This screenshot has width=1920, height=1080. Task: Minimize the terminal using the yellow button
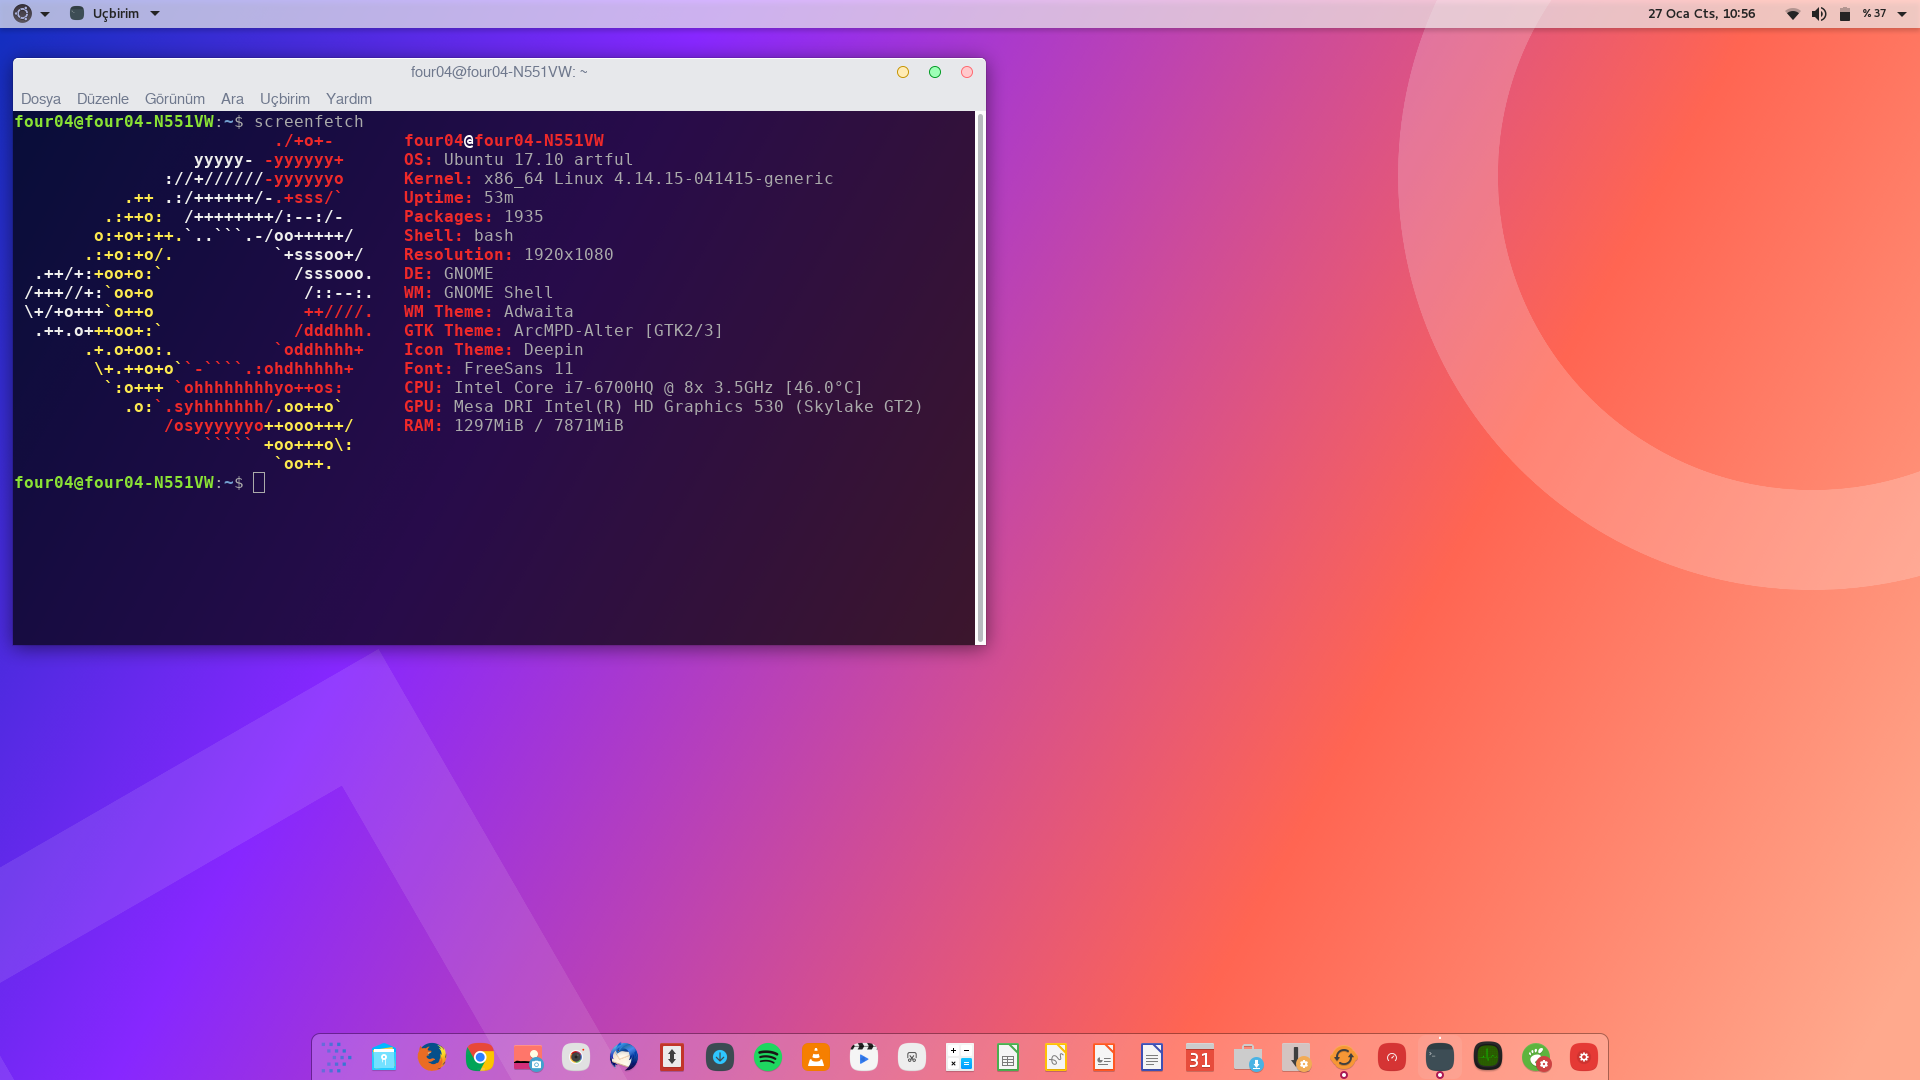point(903,72)
